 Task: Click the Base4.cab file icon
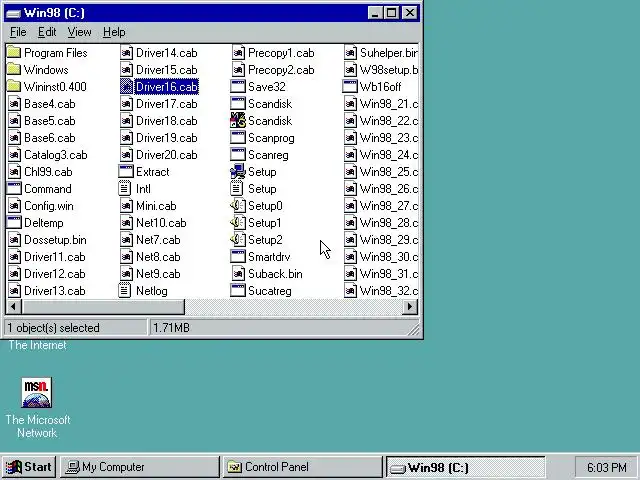click(x=14, y=104)
